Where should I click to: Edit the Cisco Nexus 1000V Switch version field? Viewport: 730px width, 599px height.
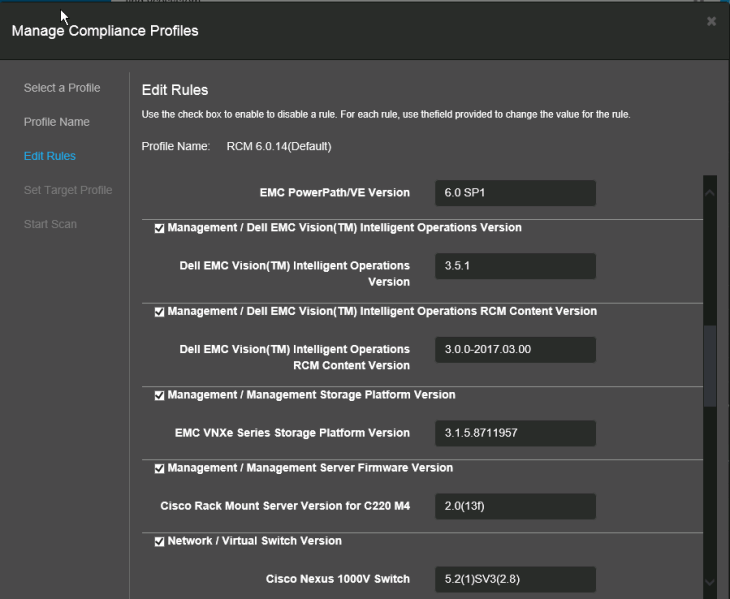(x=515, y=579)
